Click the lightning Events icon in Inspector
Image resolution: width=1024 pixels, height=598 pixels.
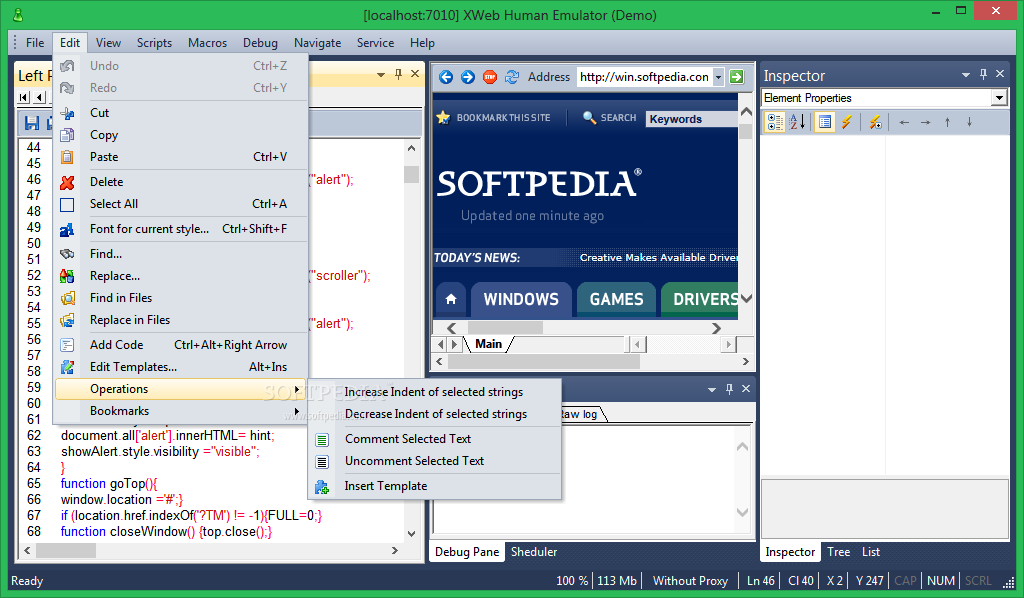[x=846, y=122]
